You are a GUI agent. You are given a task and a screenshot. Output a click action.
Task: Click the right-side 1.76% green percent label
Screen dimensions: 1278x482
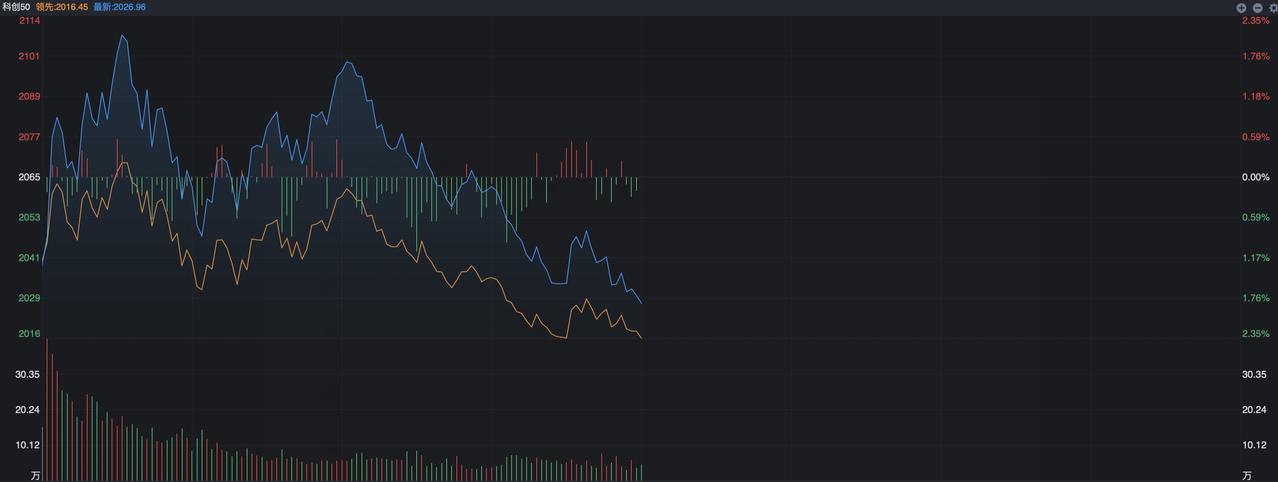click(x=1255, y=298)
